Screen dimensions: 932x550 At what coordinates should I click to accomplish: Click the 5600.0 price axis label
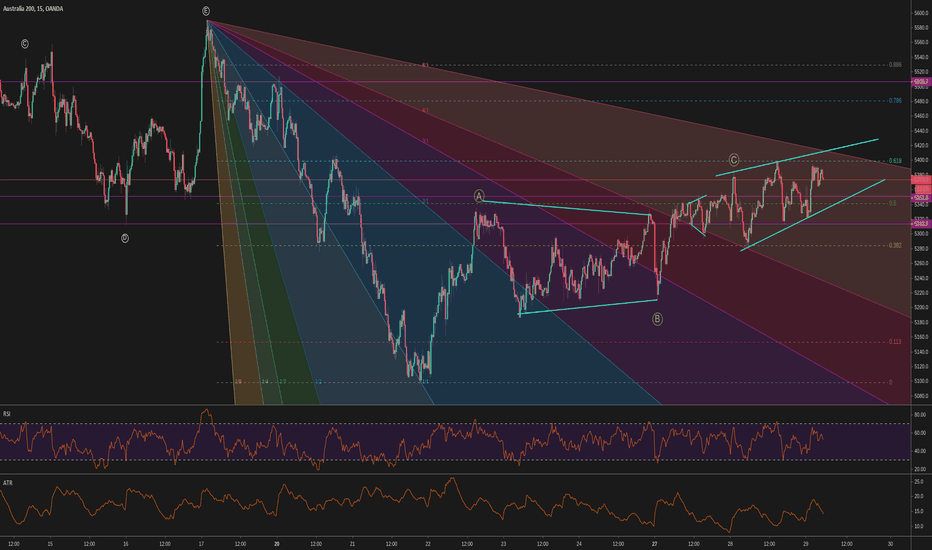[921, 13]
